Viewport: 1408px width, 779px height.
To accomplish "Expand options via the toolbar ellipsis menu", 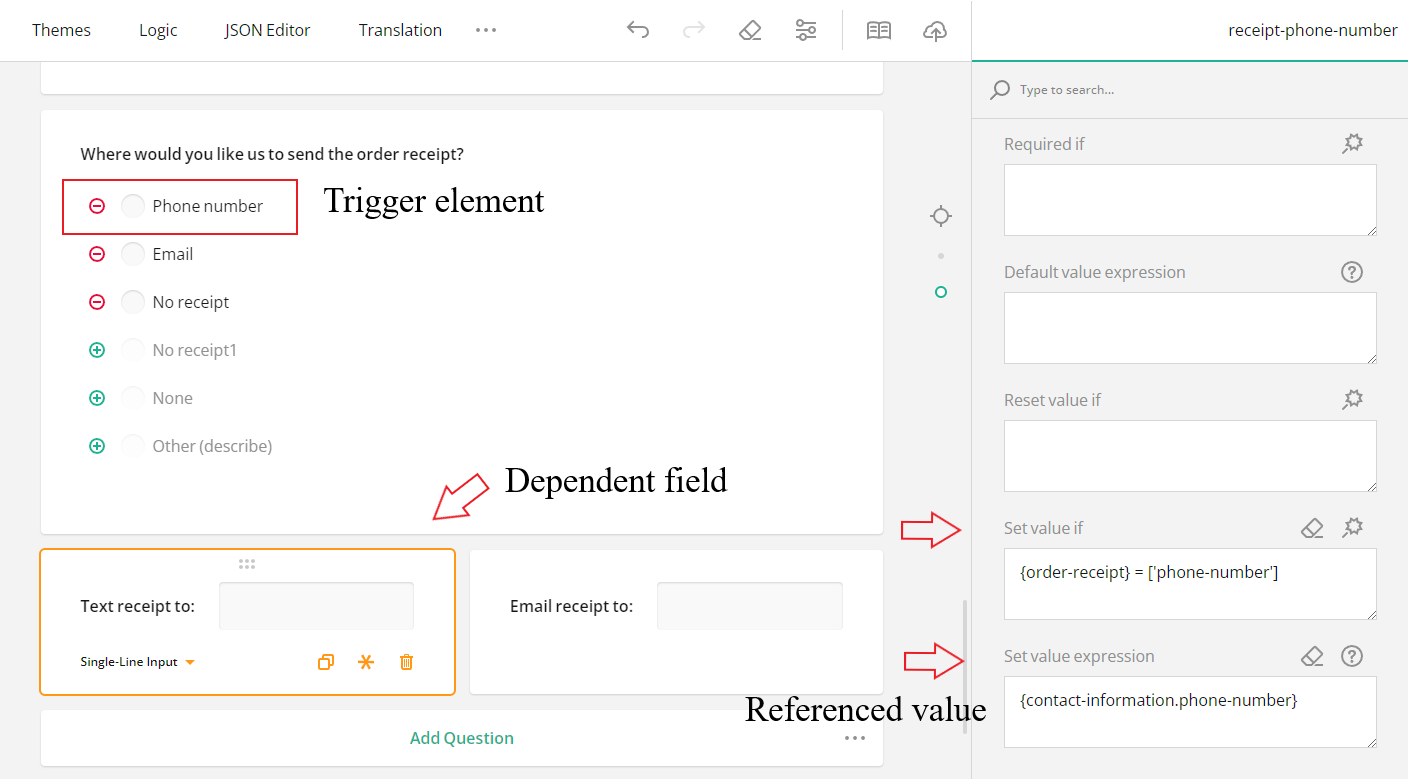I will click(x=486, y=30).
